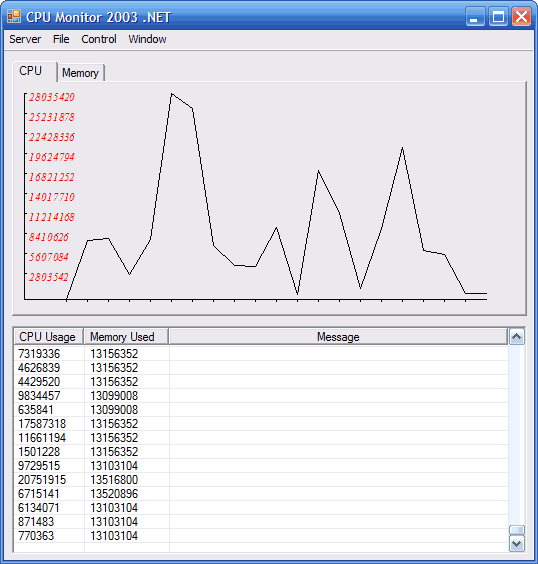The image size is (538, 564).
Task: Click the chart axis label 28035420
Action: (x=52, y=97)
